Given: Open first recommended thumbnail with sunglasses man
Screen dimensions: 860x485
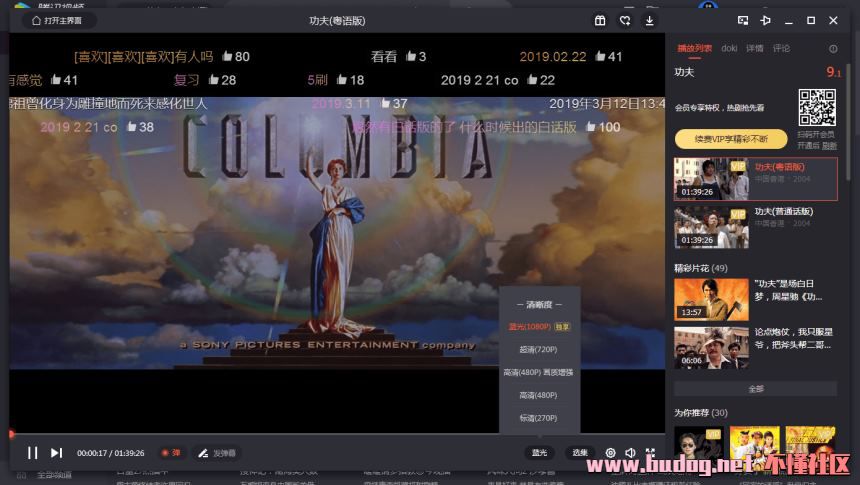Looking at the screenshot, I should (698, 442).
